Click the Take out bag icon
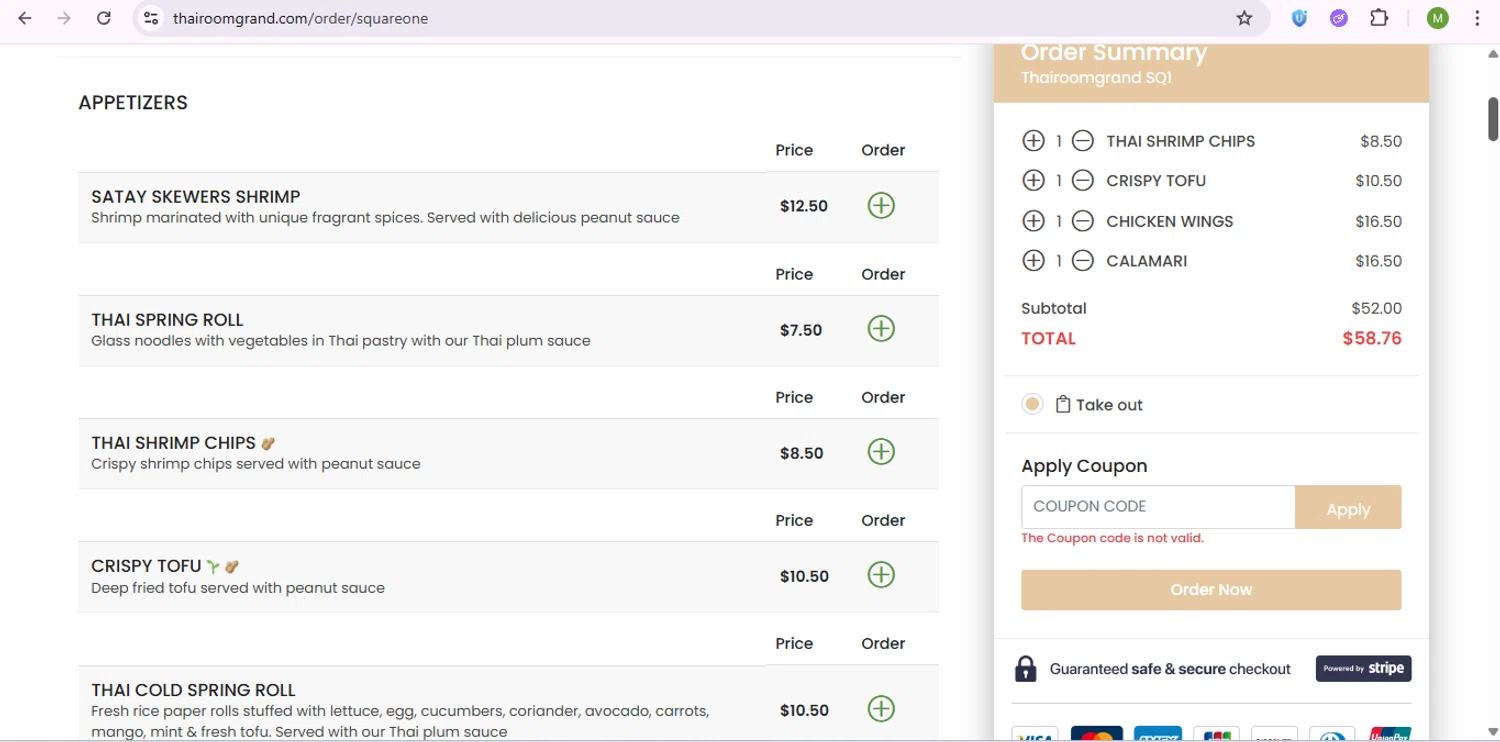The width and height of the screenshot is (1500, 742). 1063,404
